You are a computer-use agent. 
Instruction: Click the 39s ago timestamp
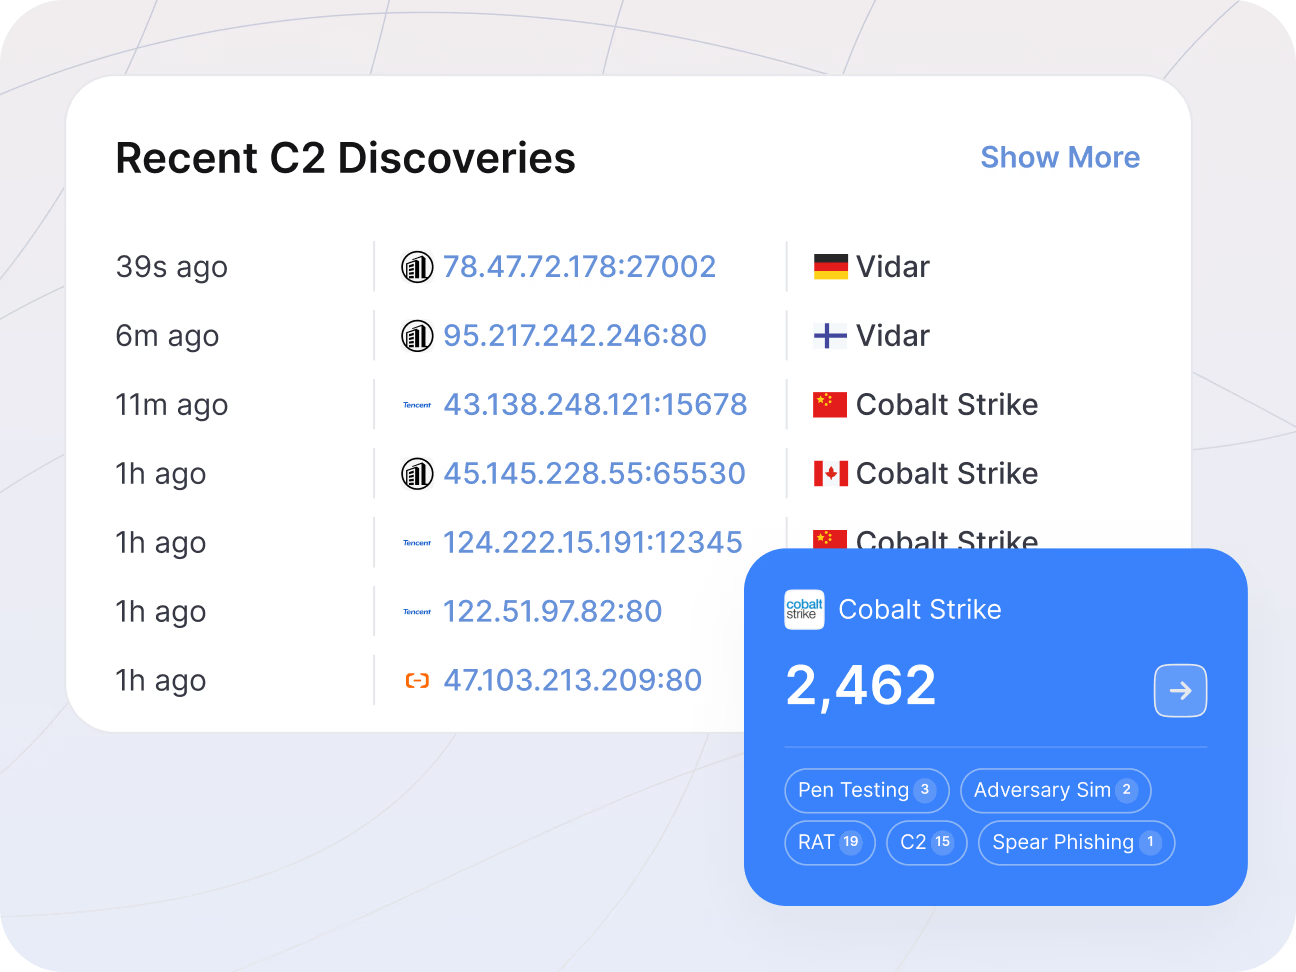click(x=172, y=267)
